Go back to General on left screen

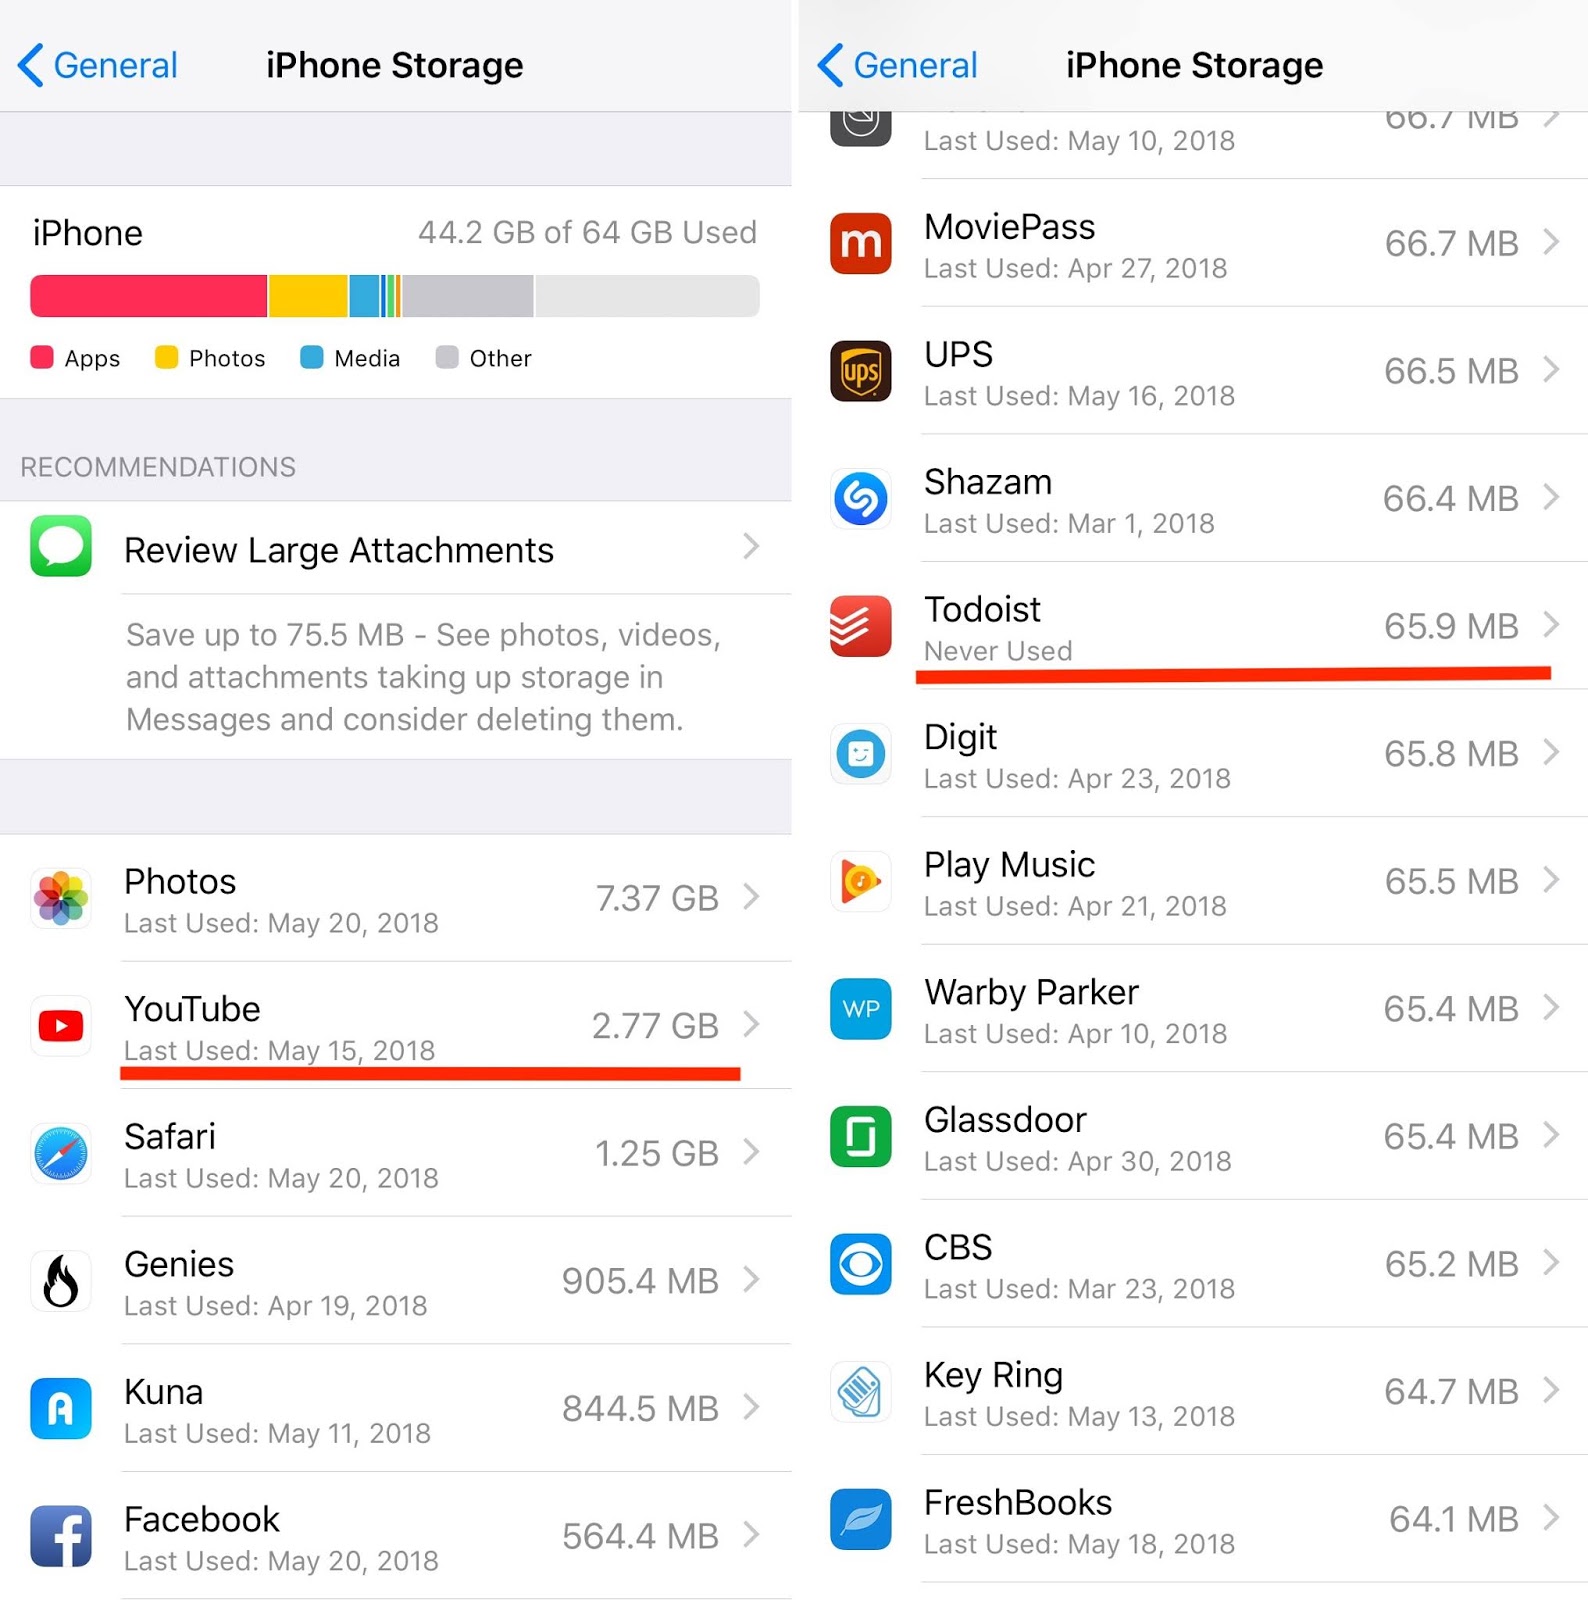point(98,65)
